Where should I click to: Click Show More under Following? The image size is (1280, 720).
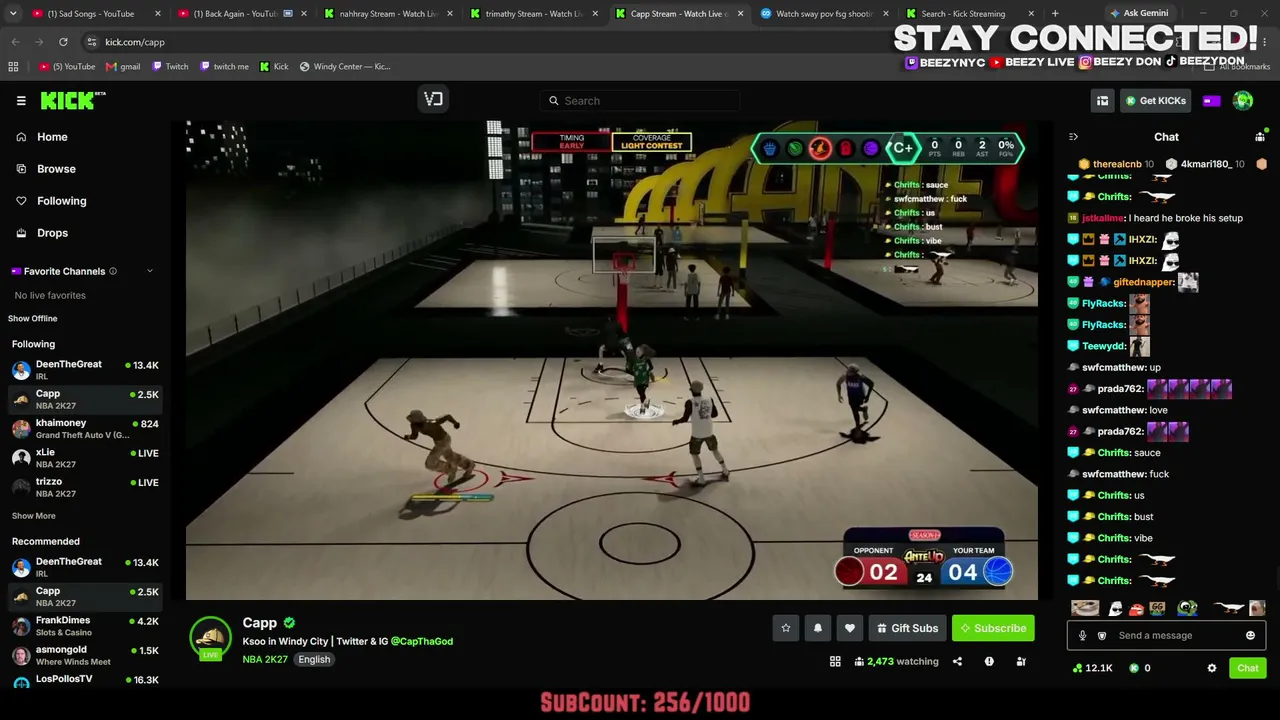tap(34, 516)
